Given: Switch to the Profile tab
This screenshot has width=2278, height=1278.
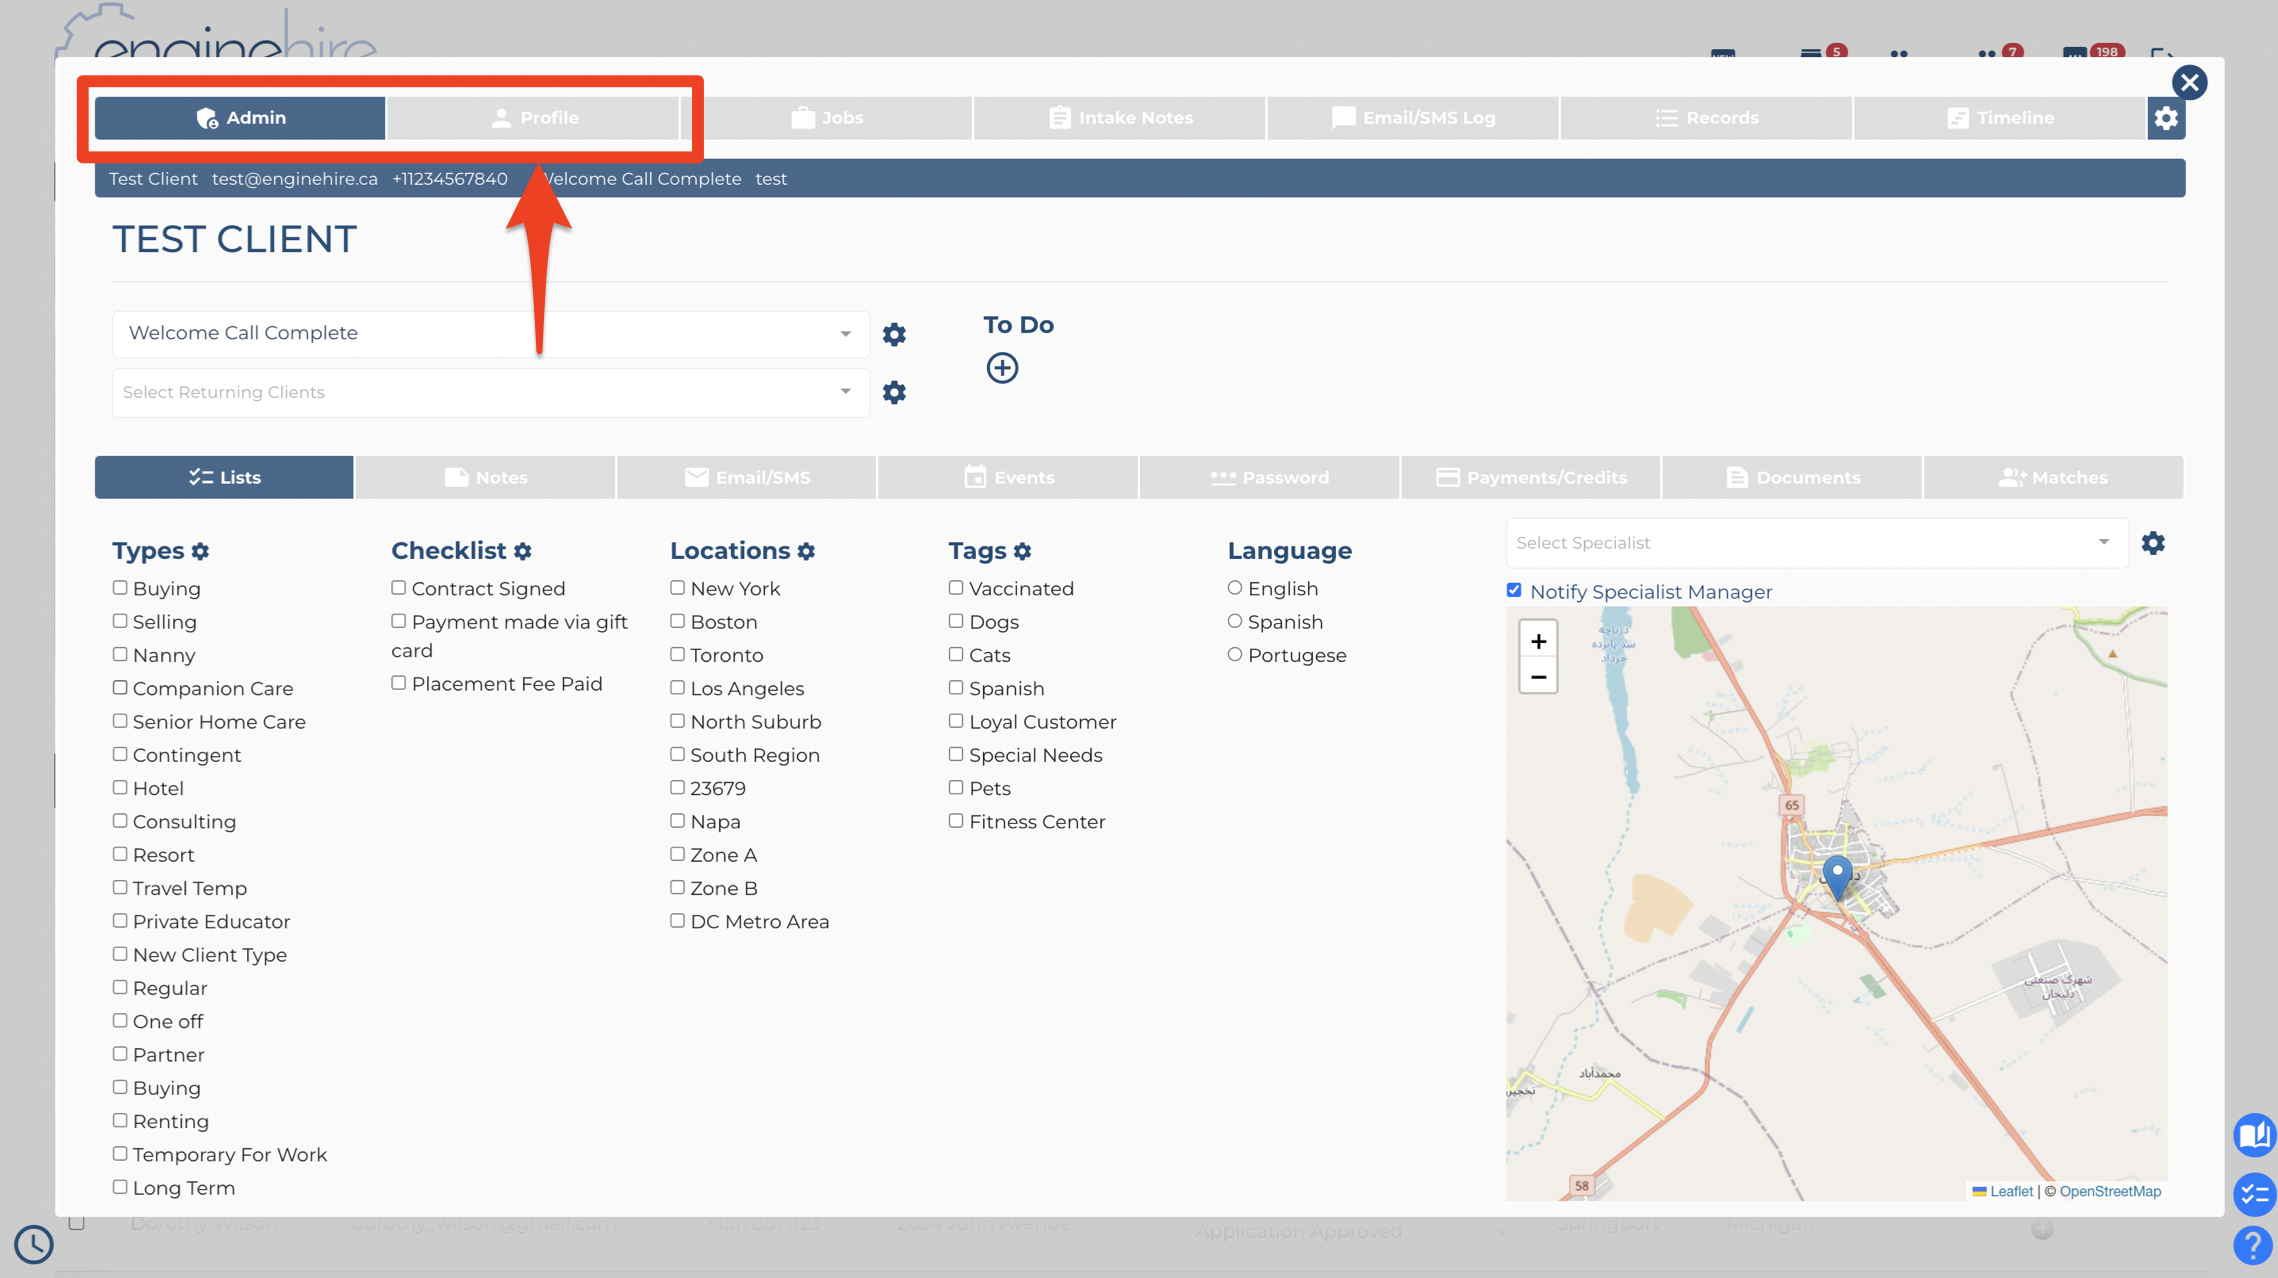Looking at the screenshot, I should tap(534, 118).
